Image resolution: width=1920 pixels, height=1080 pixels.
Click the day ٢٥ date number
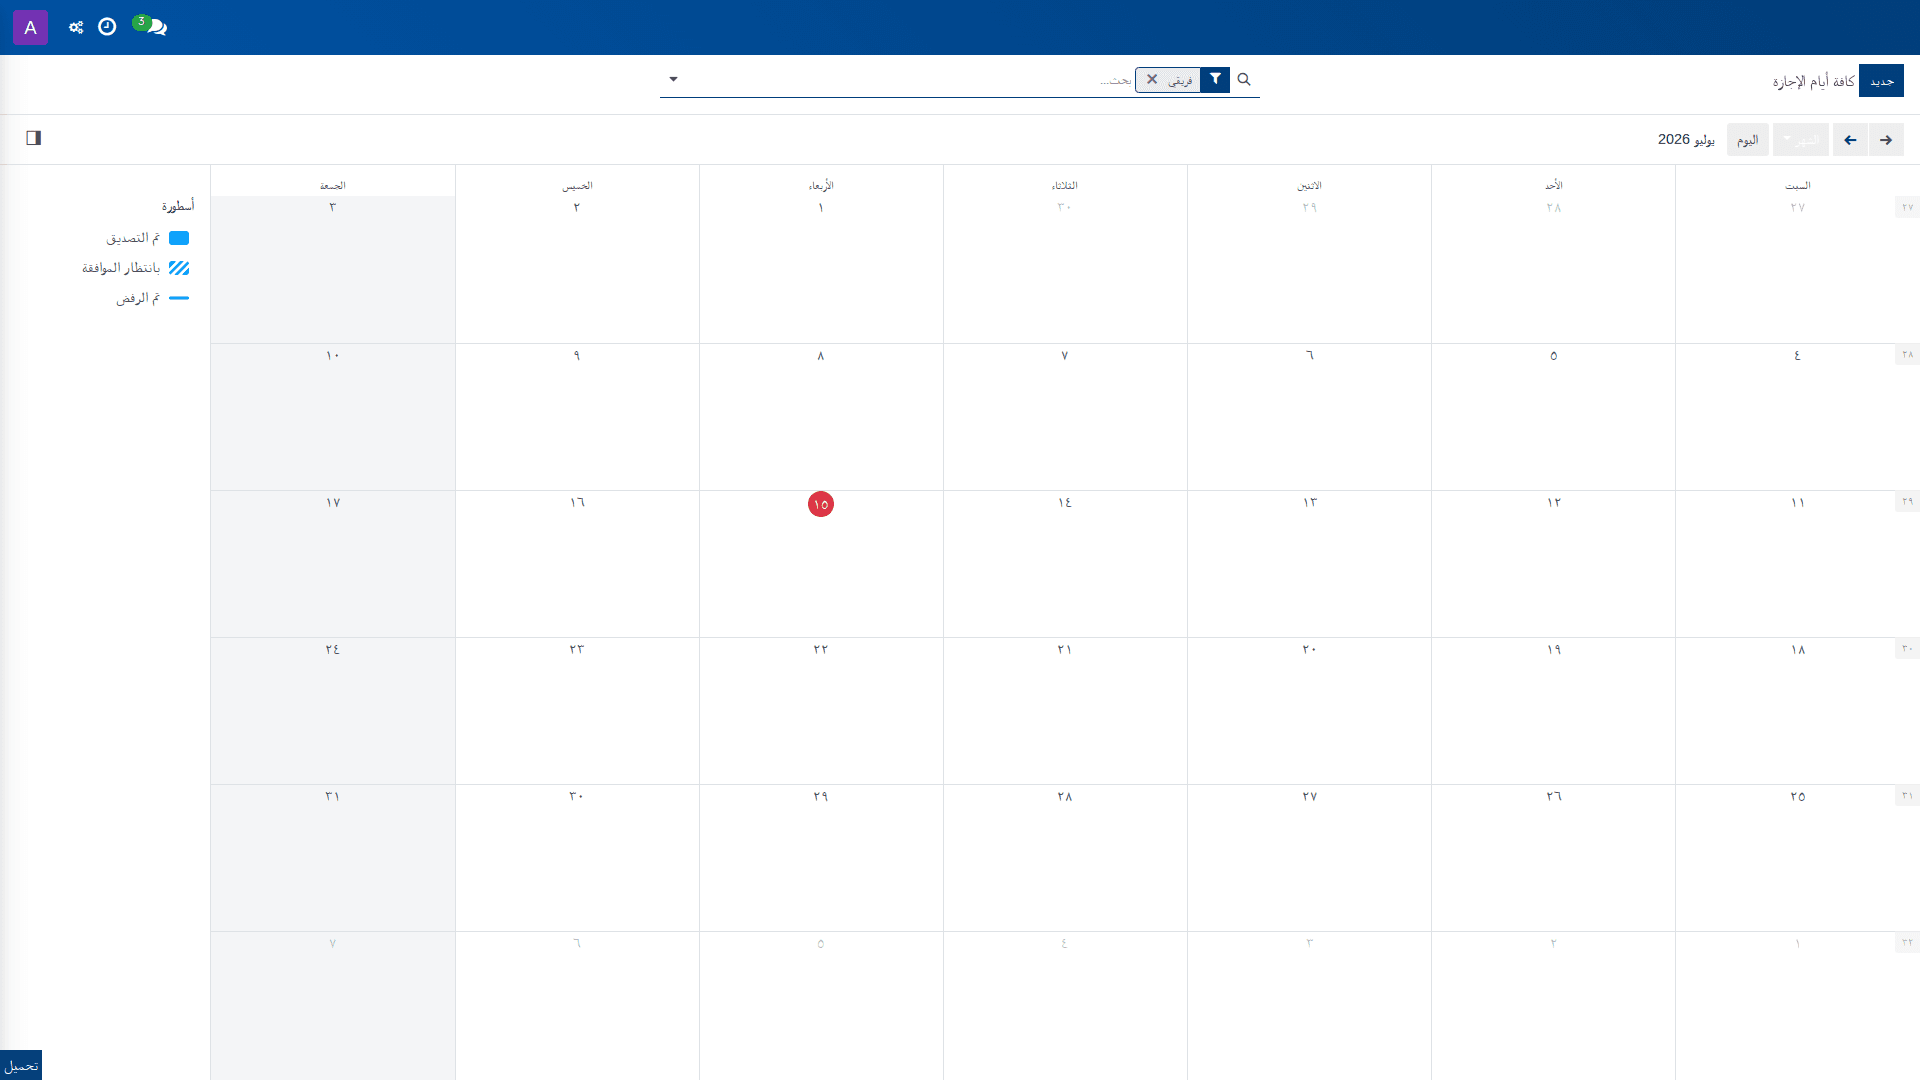tap(1797, 796)
